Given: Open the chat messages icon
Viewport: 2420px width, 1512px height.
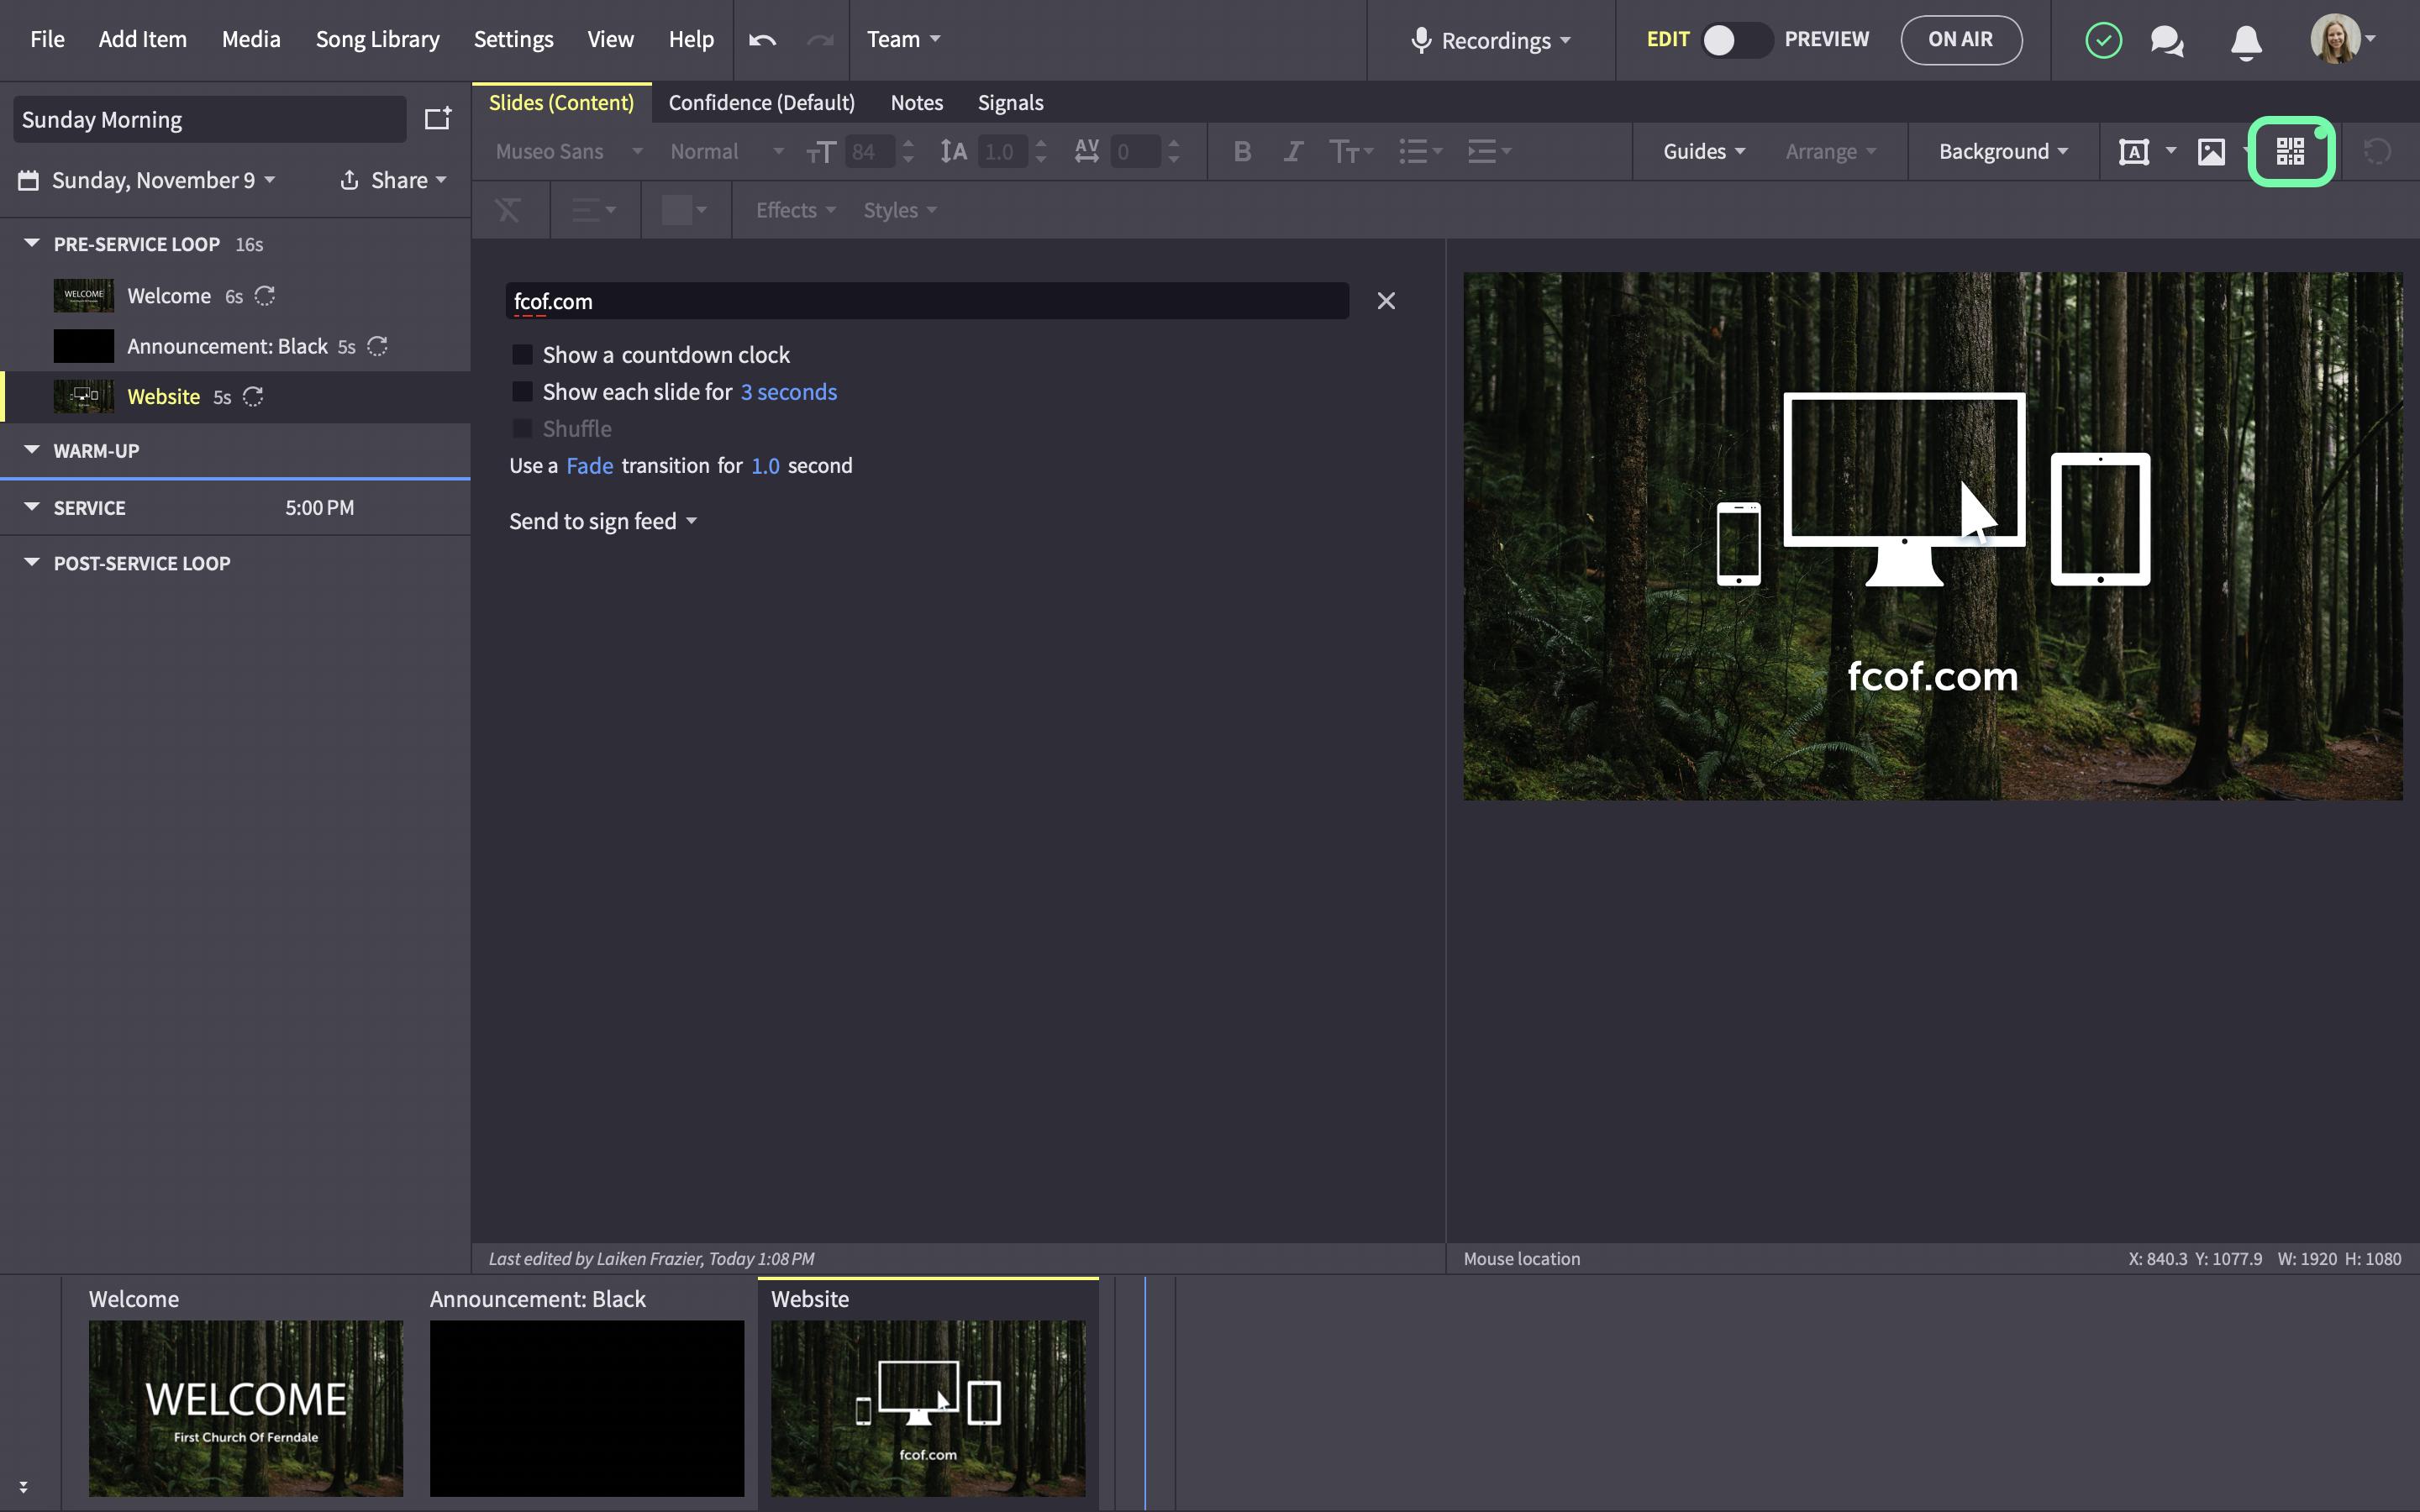Looking at the screenshot, I should coord(2167,41).
